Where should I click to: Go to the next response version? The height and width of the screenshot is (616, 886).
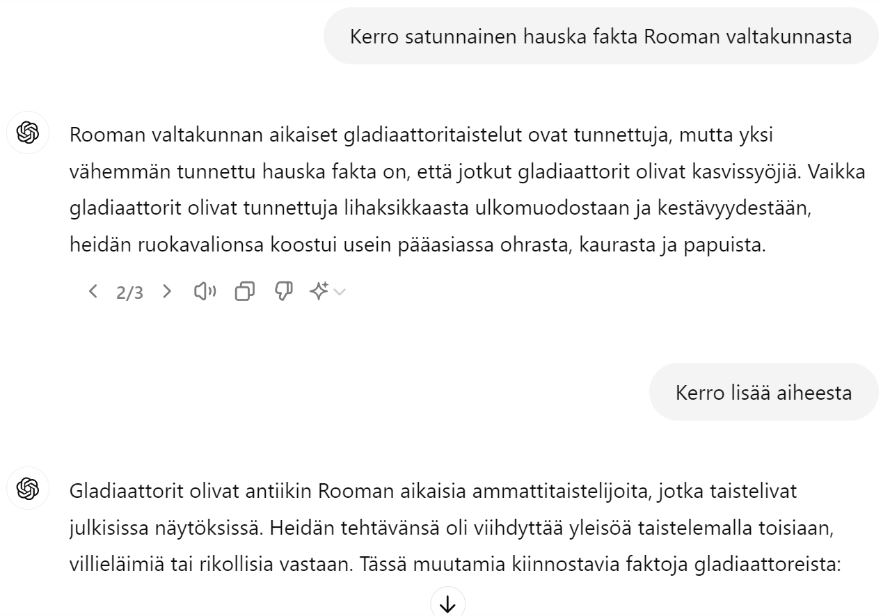(166, 291)
